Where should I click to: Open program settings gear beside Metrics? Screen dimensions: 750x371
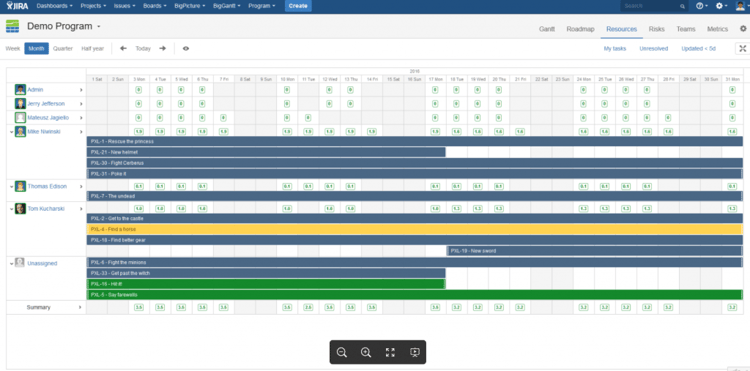pyautogui.click(x=743, y=29)
